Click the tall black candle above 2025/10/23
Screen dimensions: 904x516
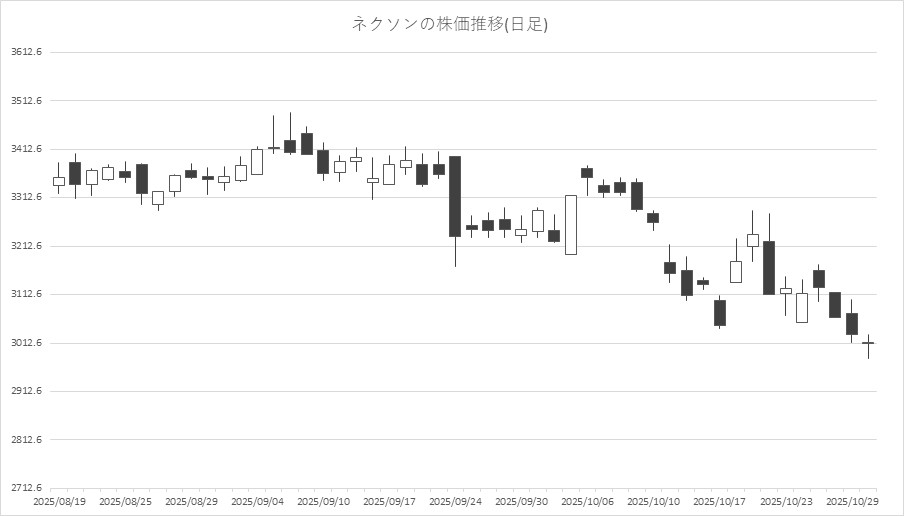[769, 267]
